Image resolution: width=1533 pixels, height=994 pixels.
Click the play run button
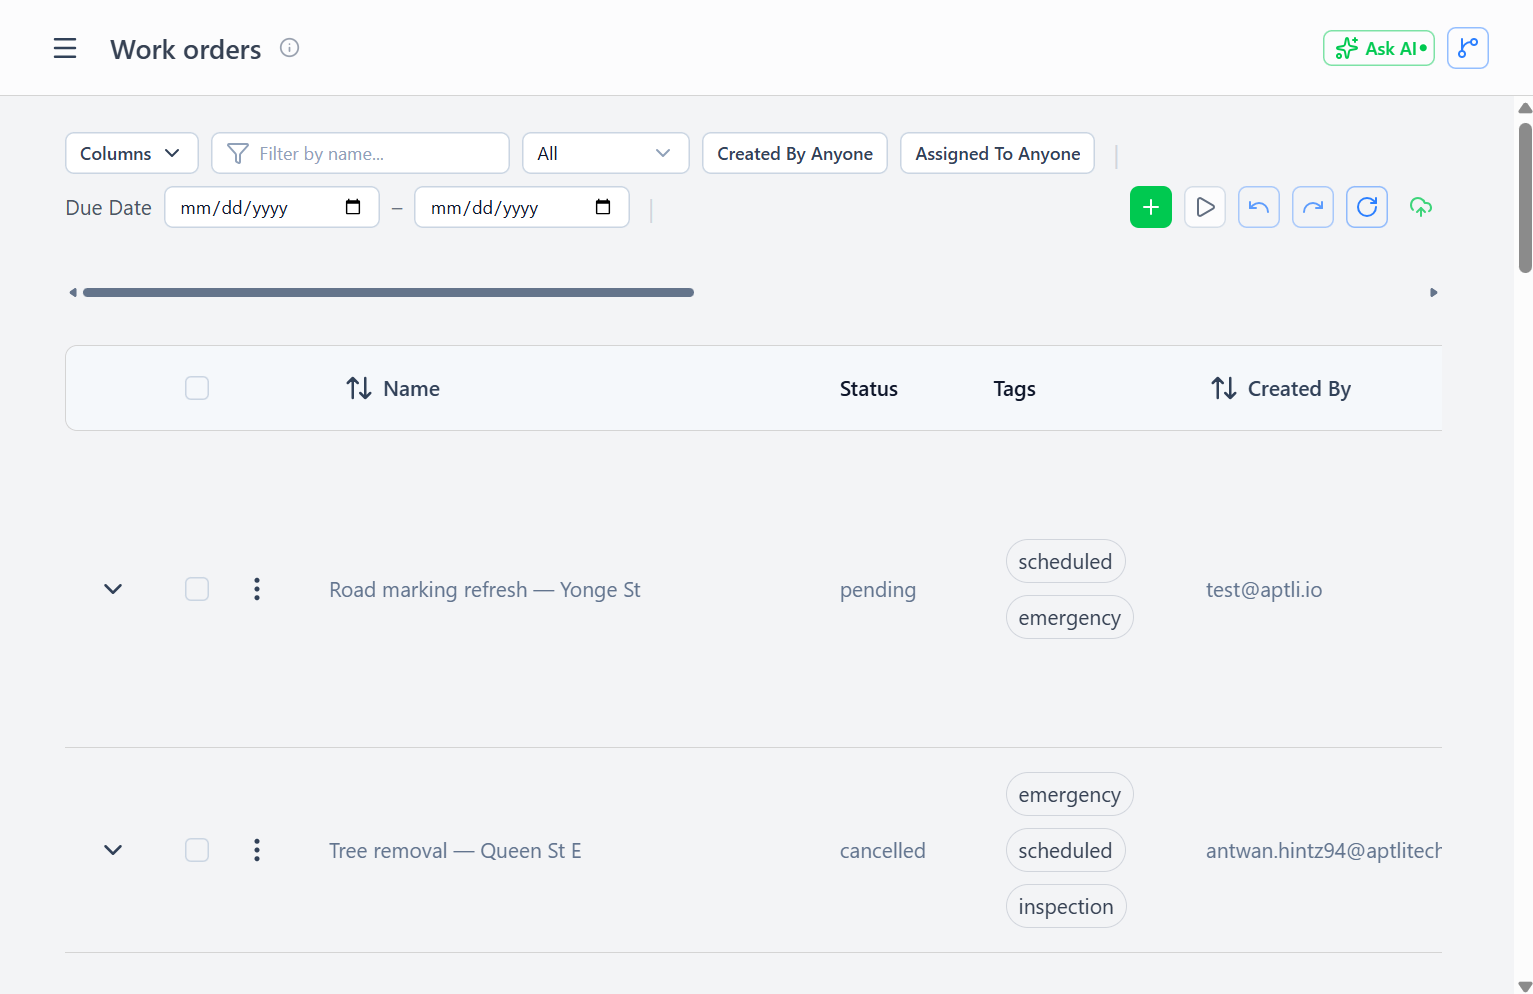(x=1204, y=207)
